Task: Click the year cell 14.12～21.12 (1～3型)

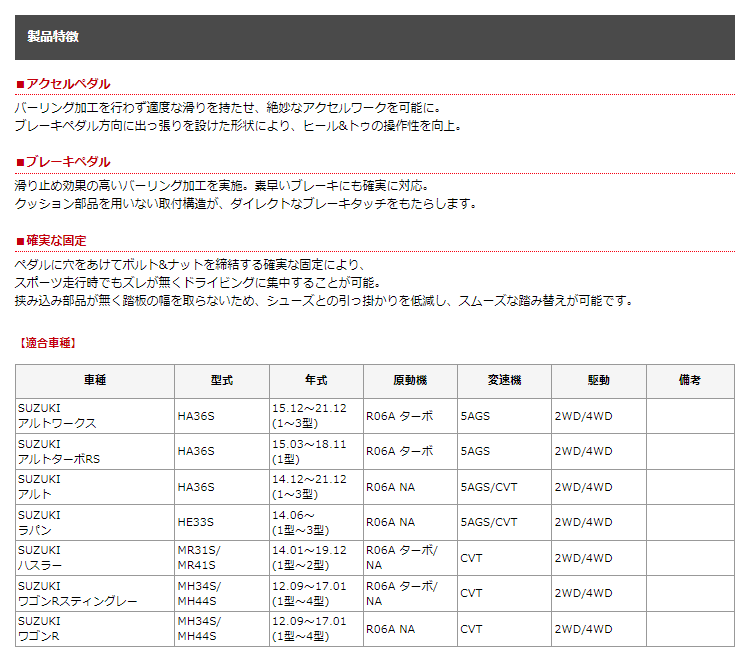Action: 316,487
